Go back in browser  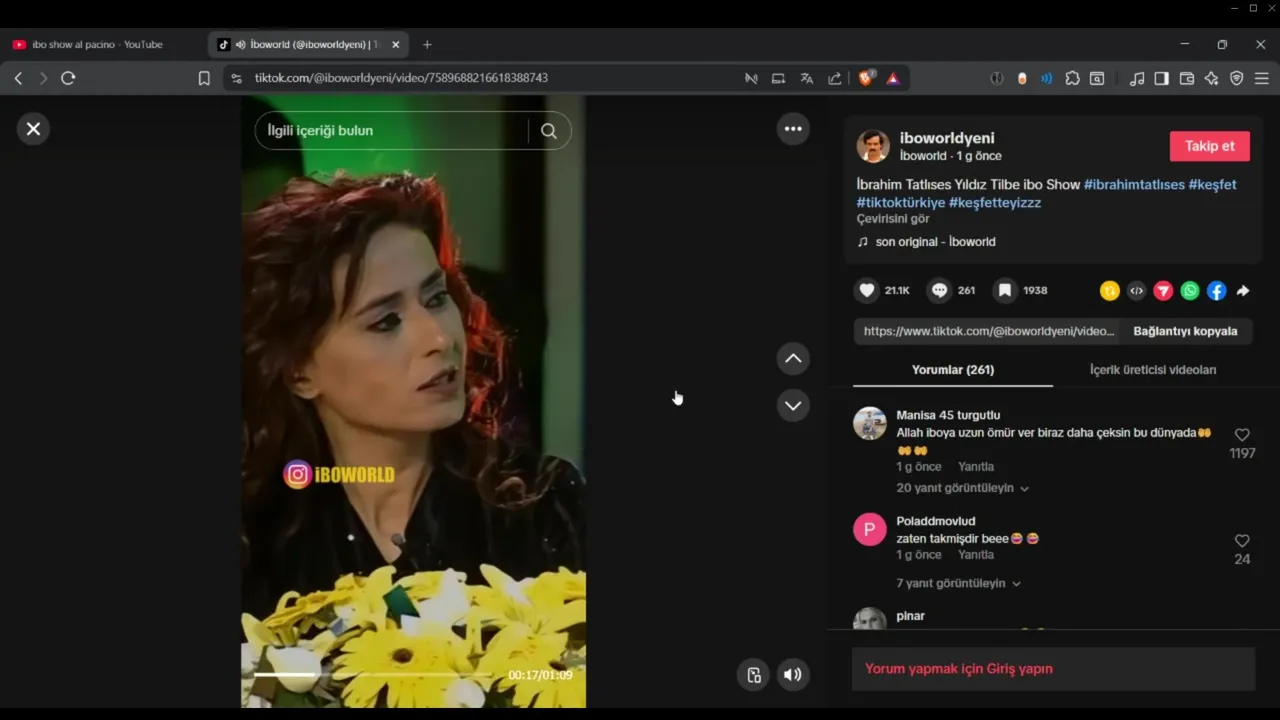coord(18,78)
